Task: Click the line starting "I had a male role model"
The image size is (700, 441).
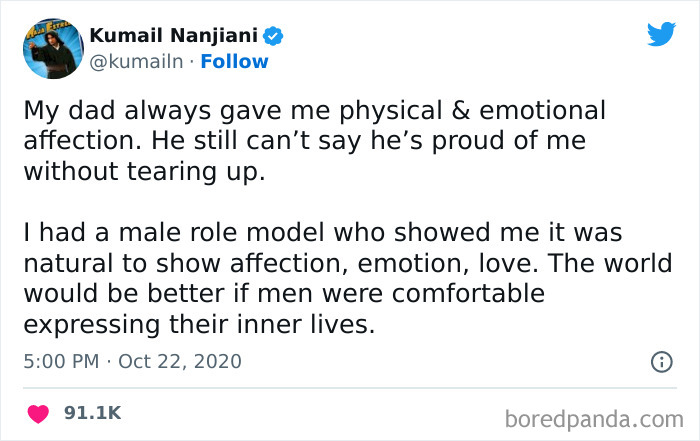Action: 322,234
